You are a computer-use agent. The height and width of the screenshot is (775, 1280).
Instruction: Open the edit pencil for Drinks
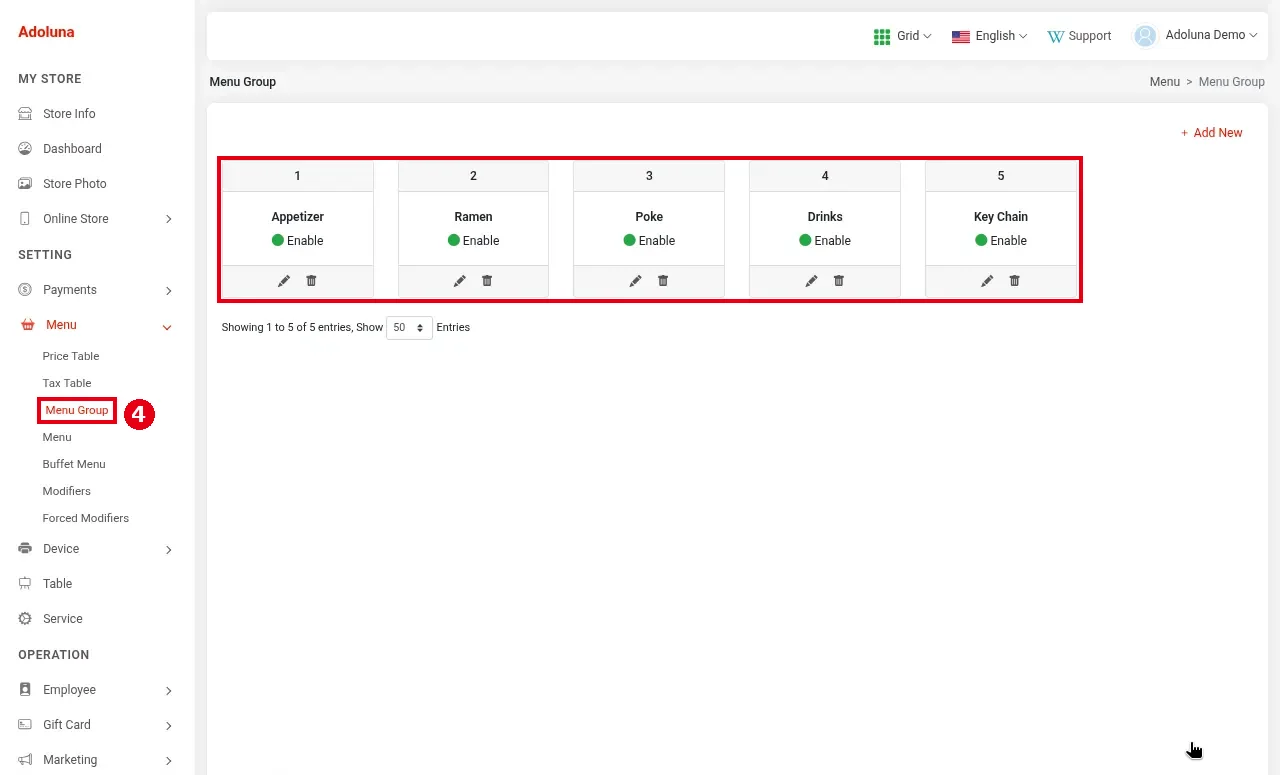coord(812,281)
